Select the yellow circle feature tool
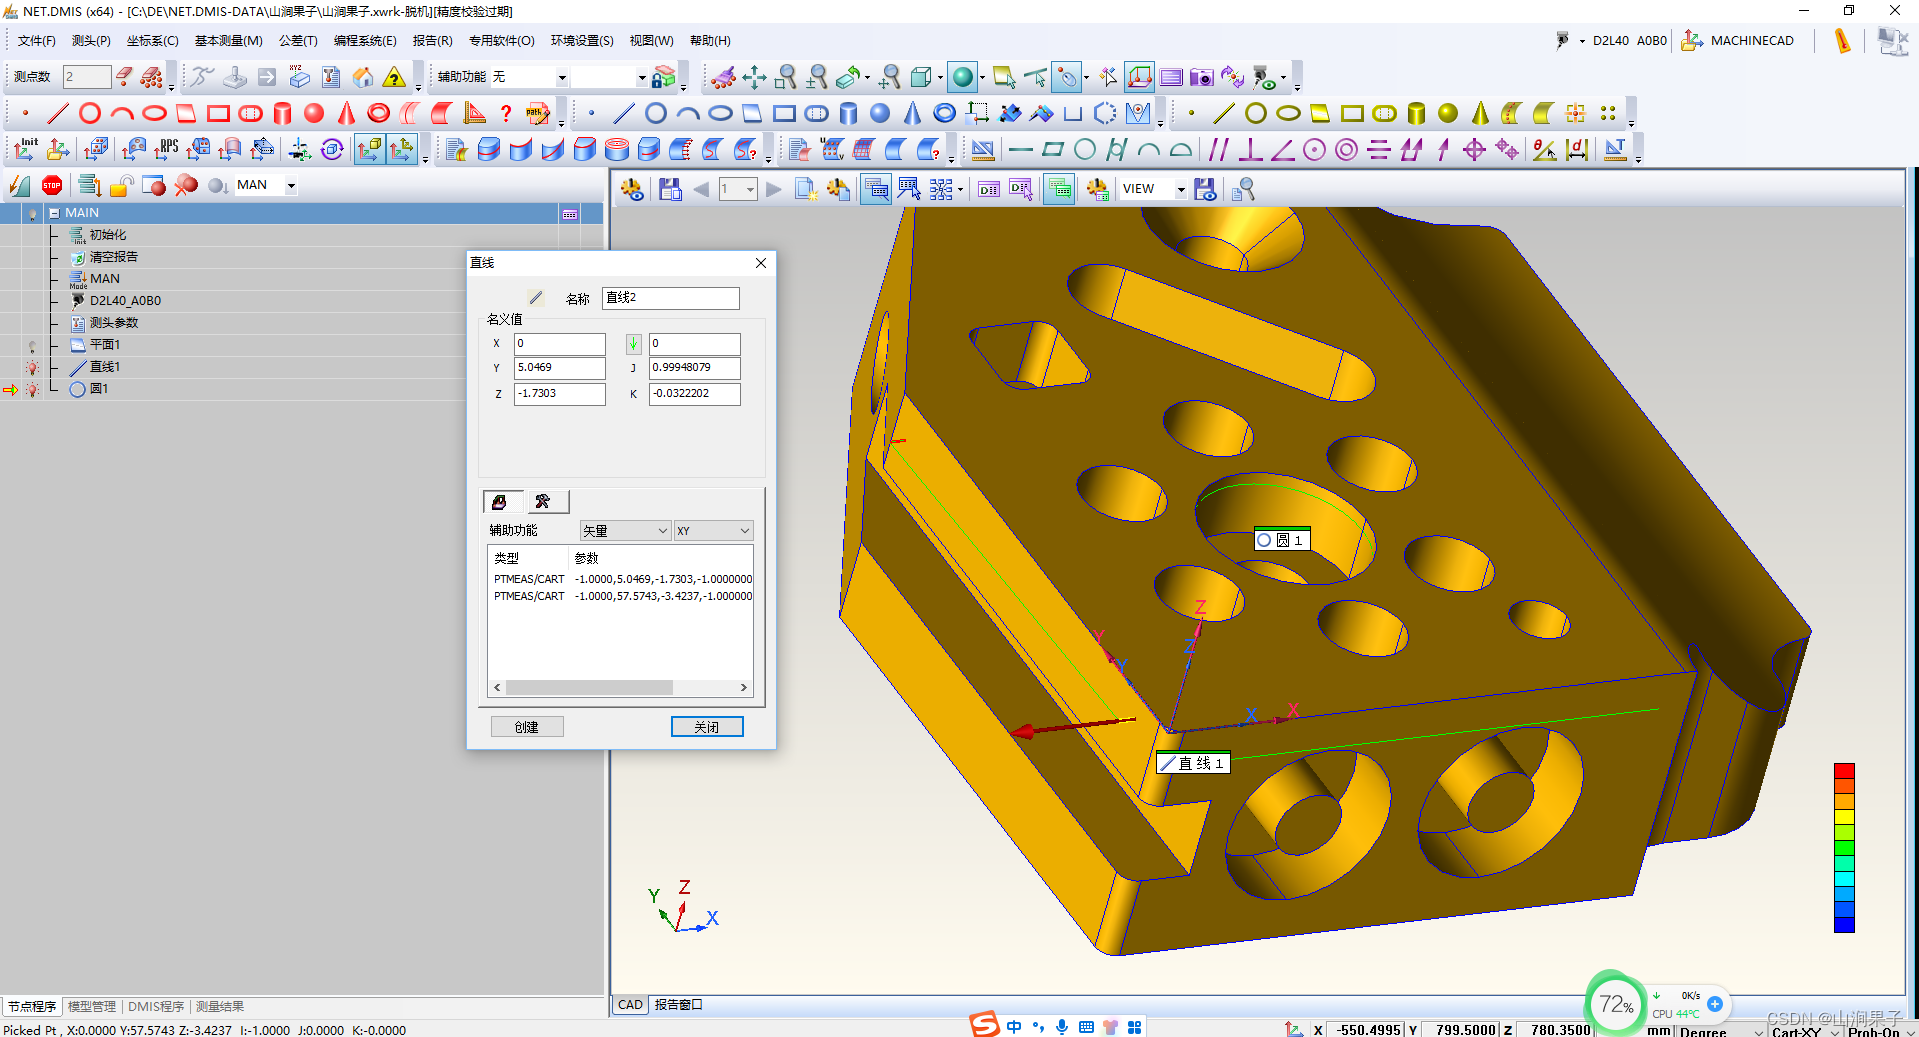Screen dimensions: 1919x1037 coord(1256,113)
